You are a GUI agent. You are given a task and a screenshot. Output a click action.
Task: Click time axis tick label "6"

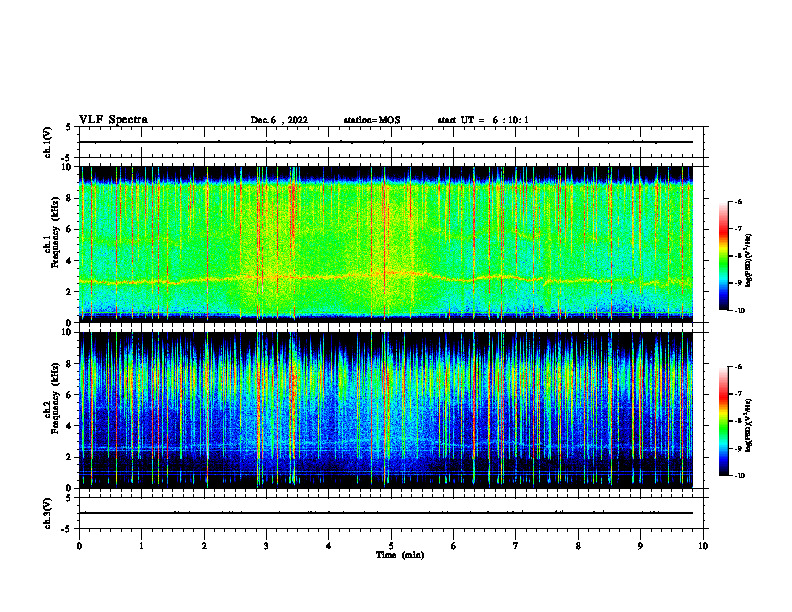pyautogui.click(x=454, y=546)
